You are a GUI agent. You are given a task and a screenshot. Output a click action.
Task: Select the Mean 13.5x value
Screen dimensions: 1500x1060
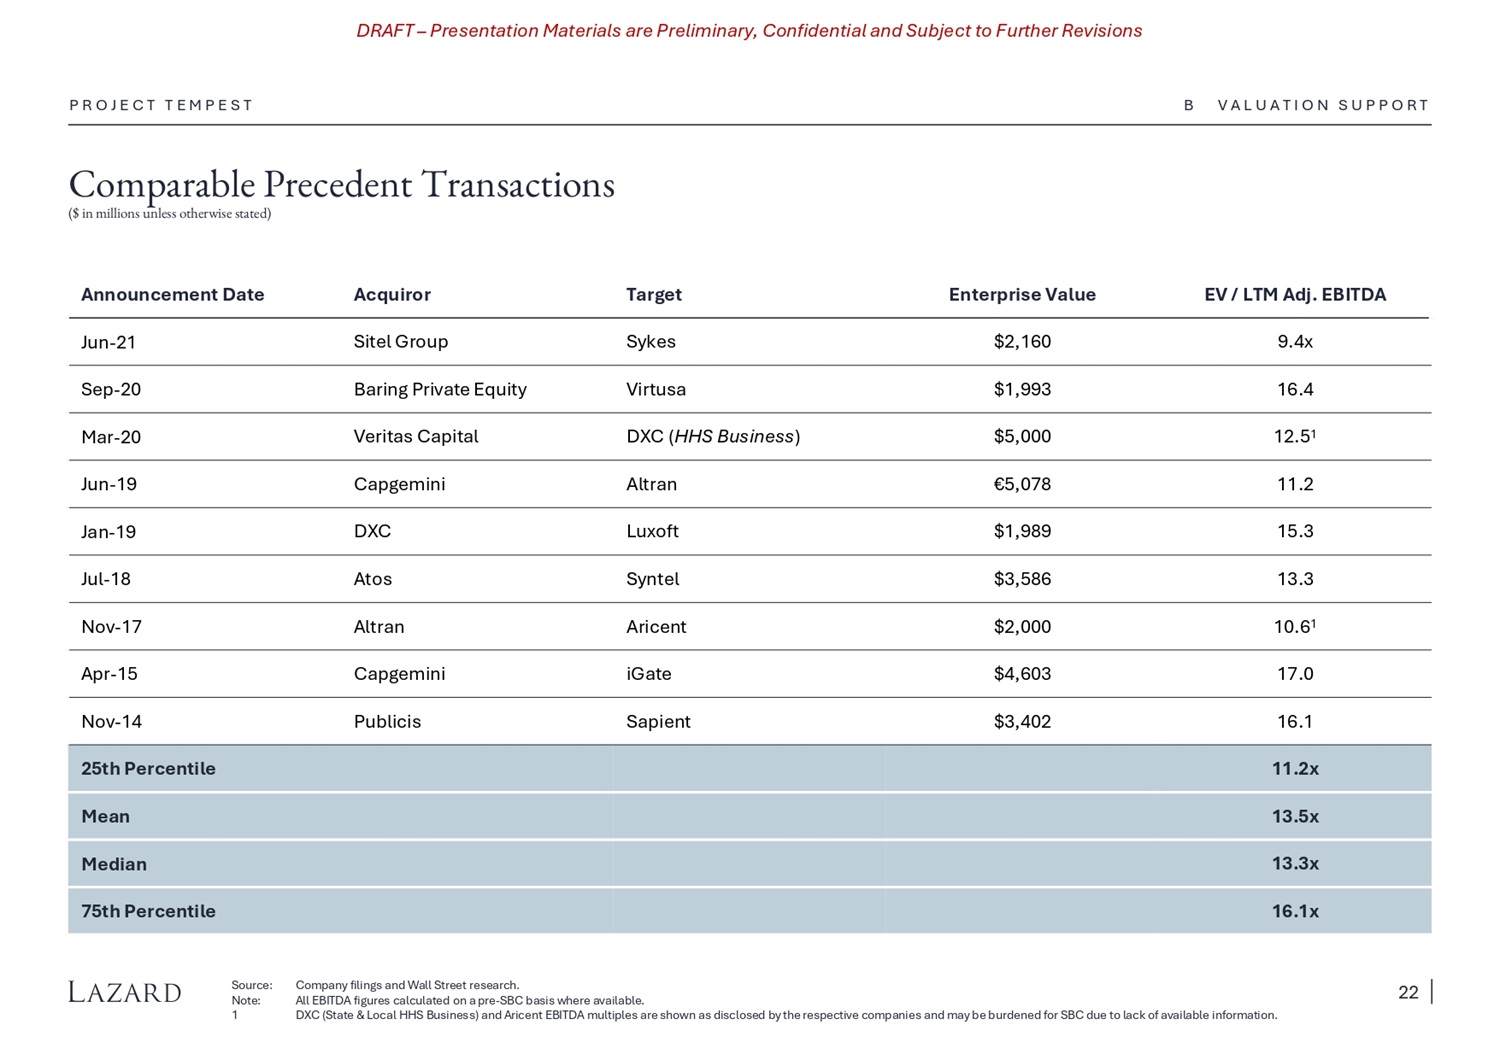1295,817
